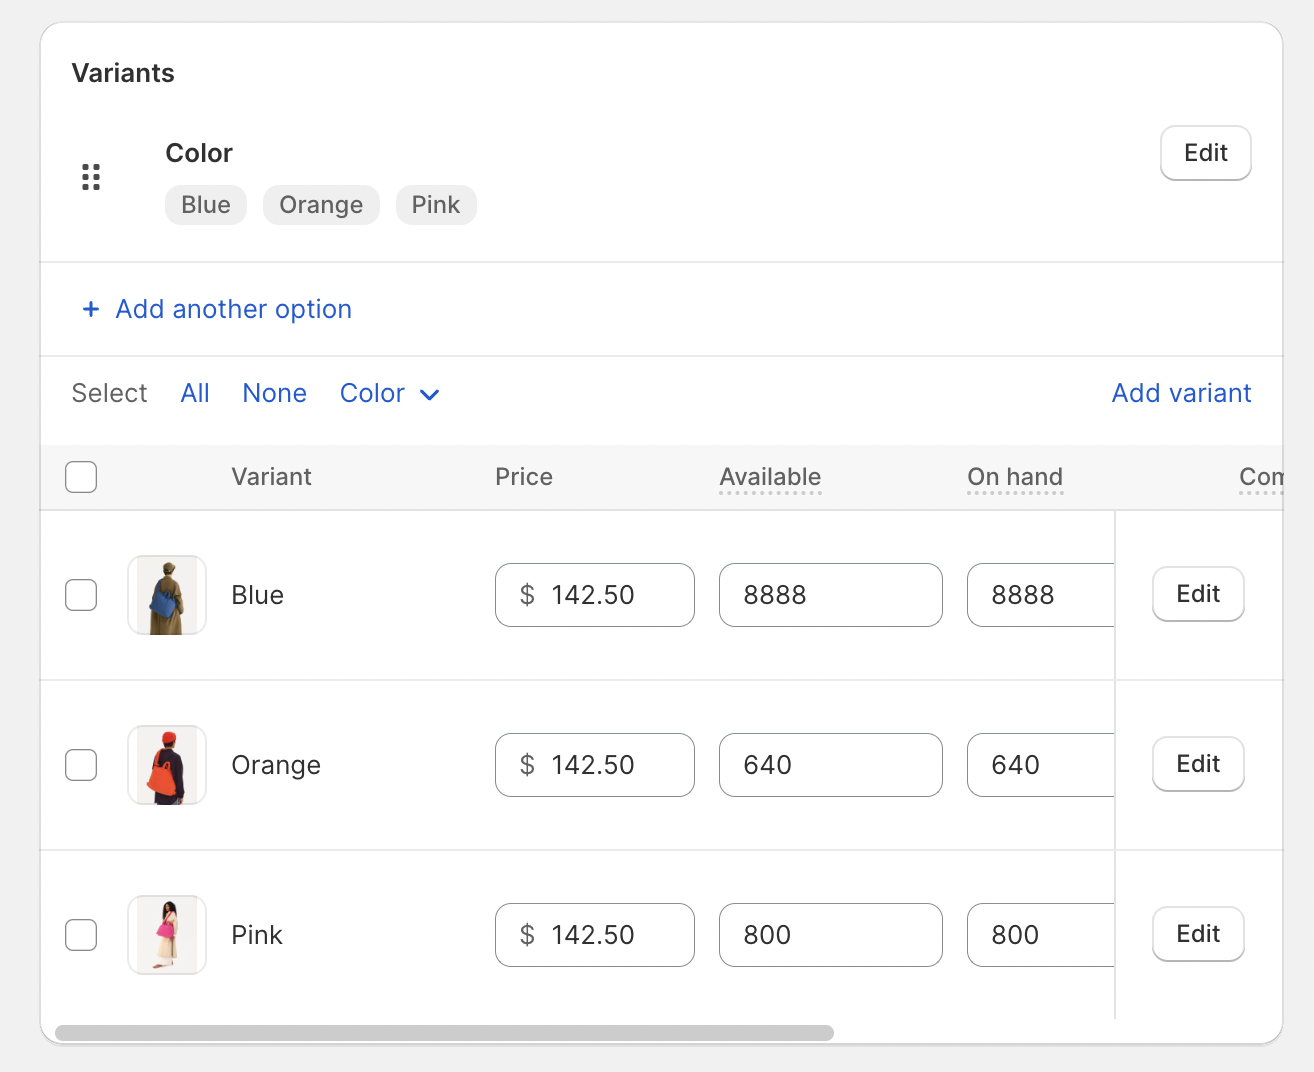The height and width of the screenshot is (1072, 1314).
Task: Click the horizontal scrollbar at the bottom
Action: point(445,1031)
